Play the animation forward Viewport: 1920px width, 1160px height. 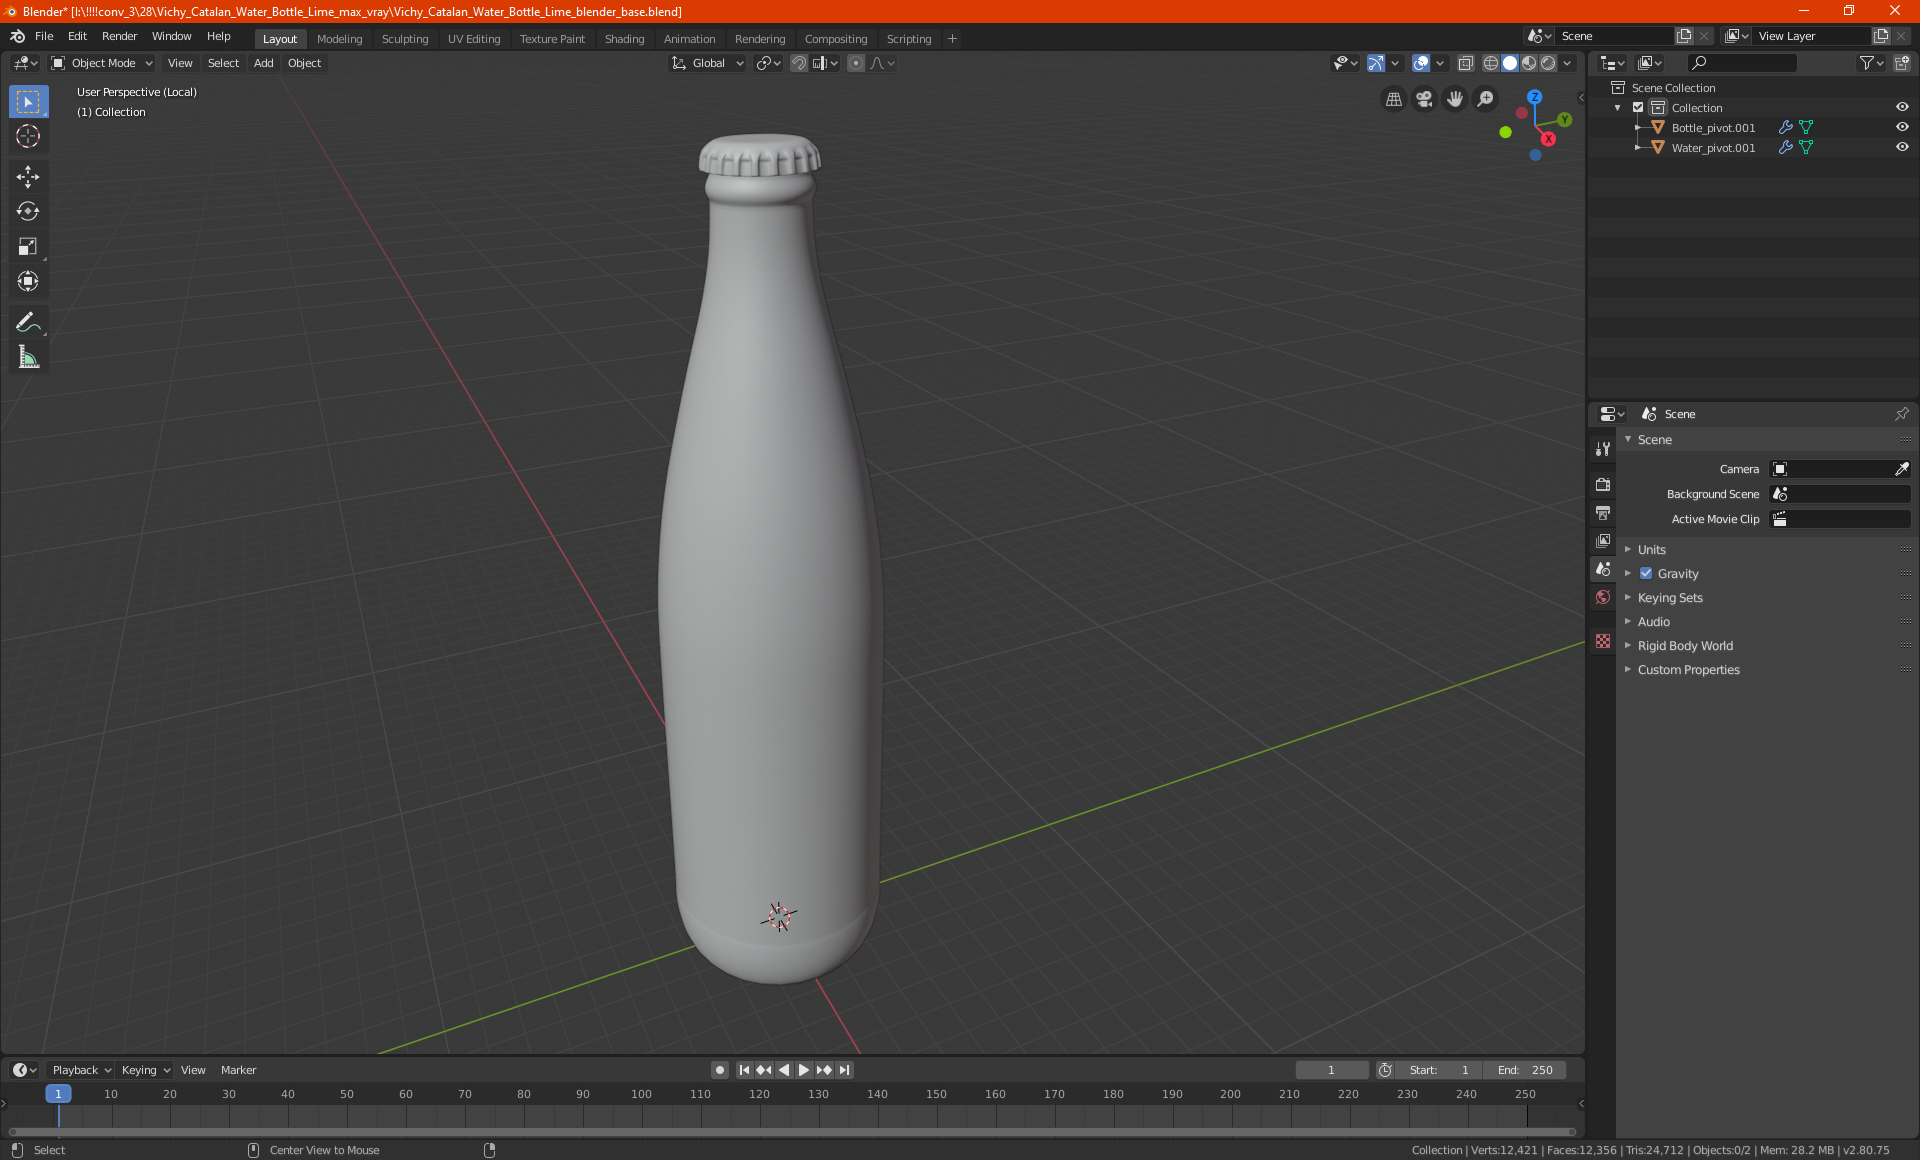click(x=804, y=1070)
